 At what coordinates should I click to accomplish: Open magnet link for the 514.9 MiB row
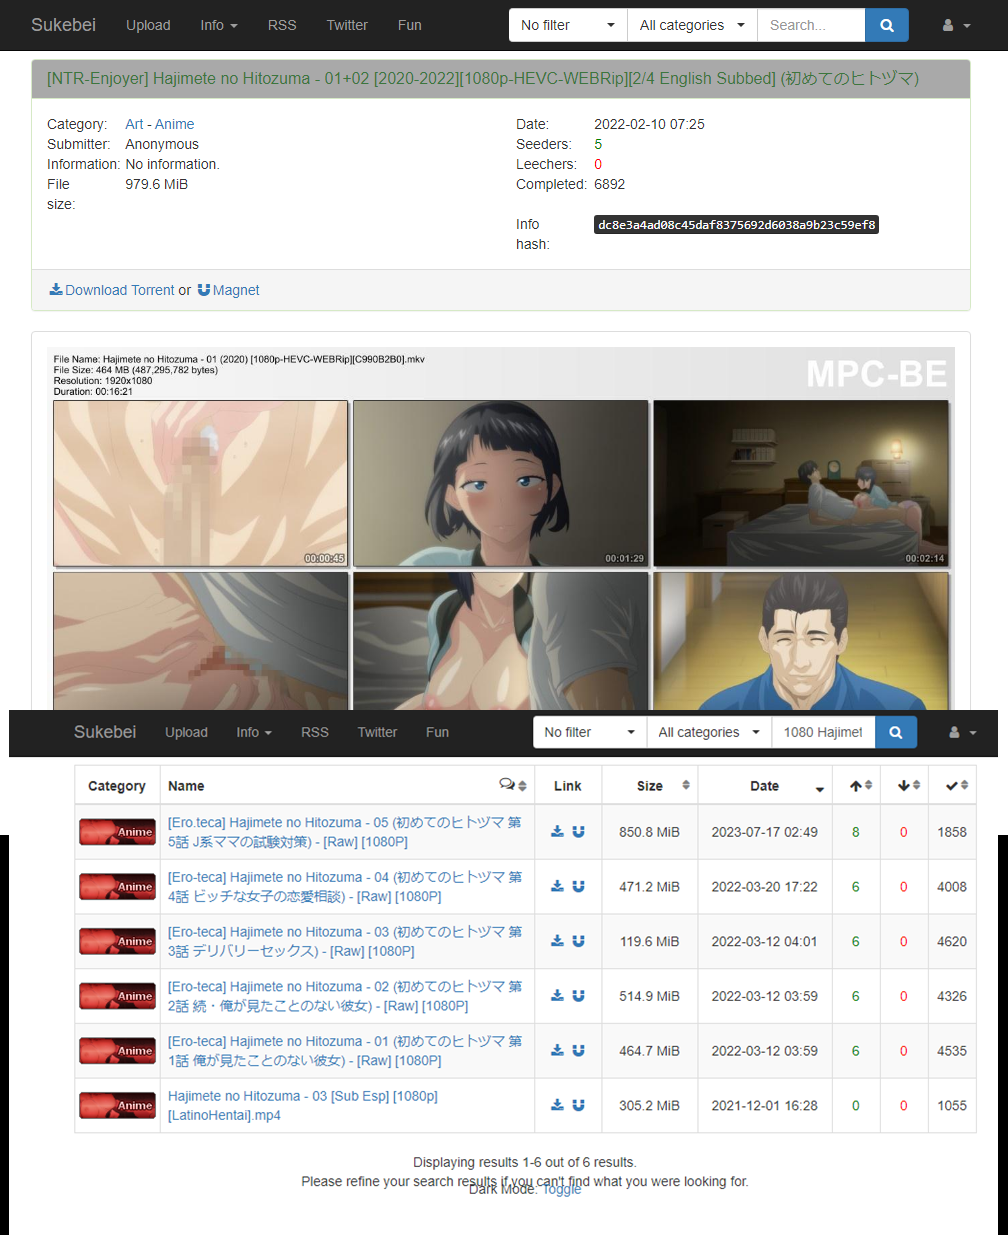click(x=578, y=996)
